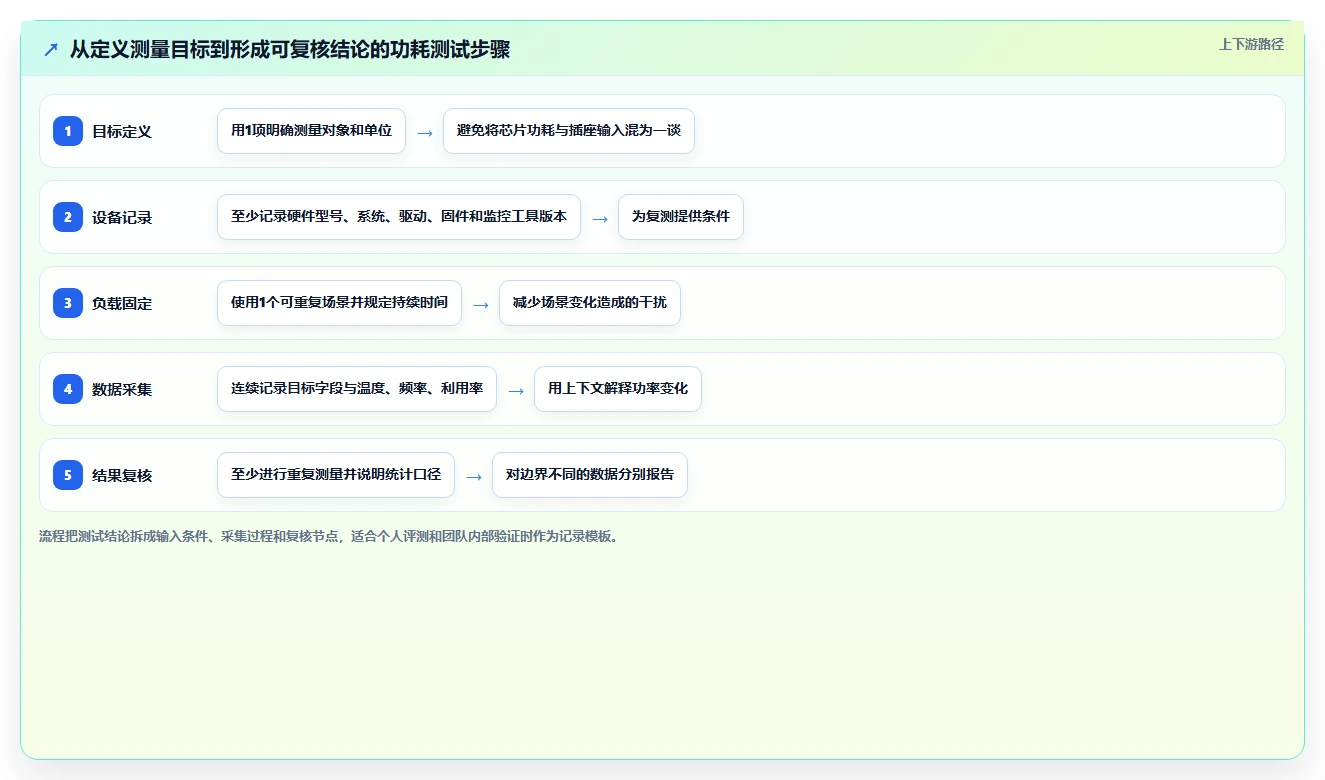
Task: Click step number 3 badge
Action: coord(68,303)
